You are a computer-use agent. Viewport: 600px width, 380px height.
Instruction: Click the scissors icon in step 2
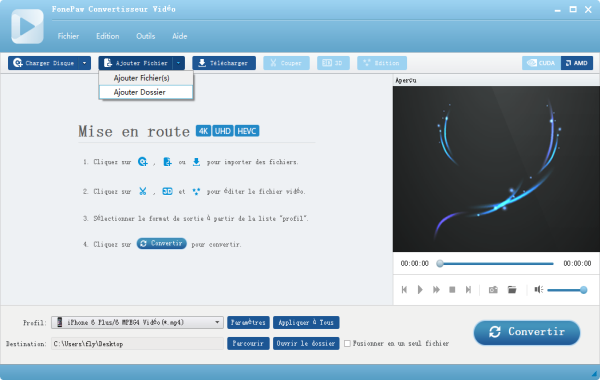pos(143,191)
